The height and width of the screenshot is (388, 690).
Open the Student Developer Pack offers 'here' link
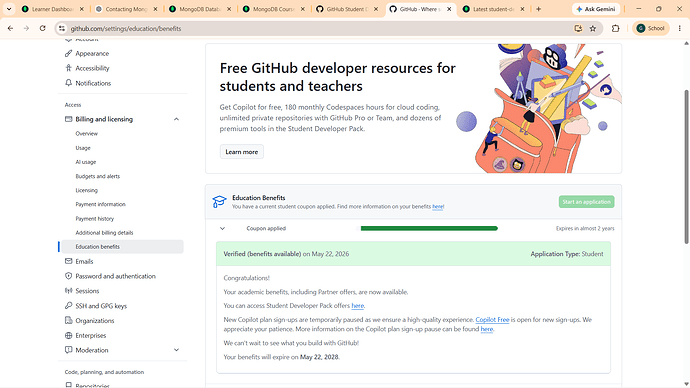coord(358,305)
